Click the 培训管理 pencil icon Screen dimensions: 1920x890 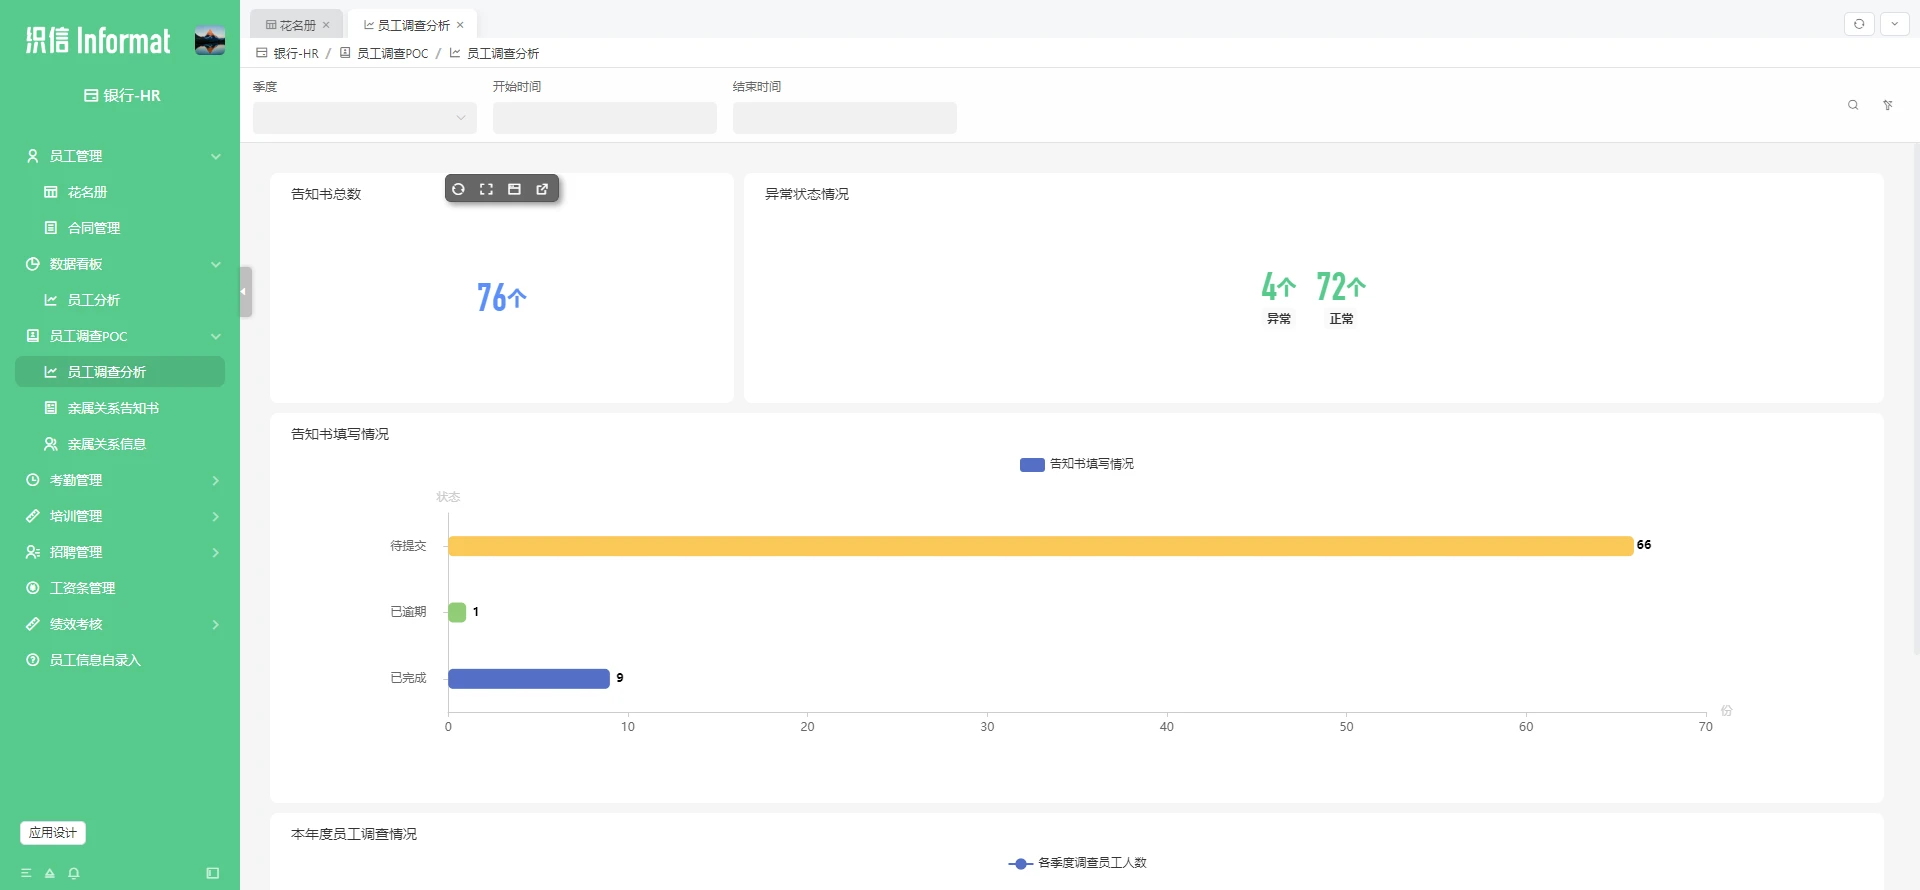32,516
